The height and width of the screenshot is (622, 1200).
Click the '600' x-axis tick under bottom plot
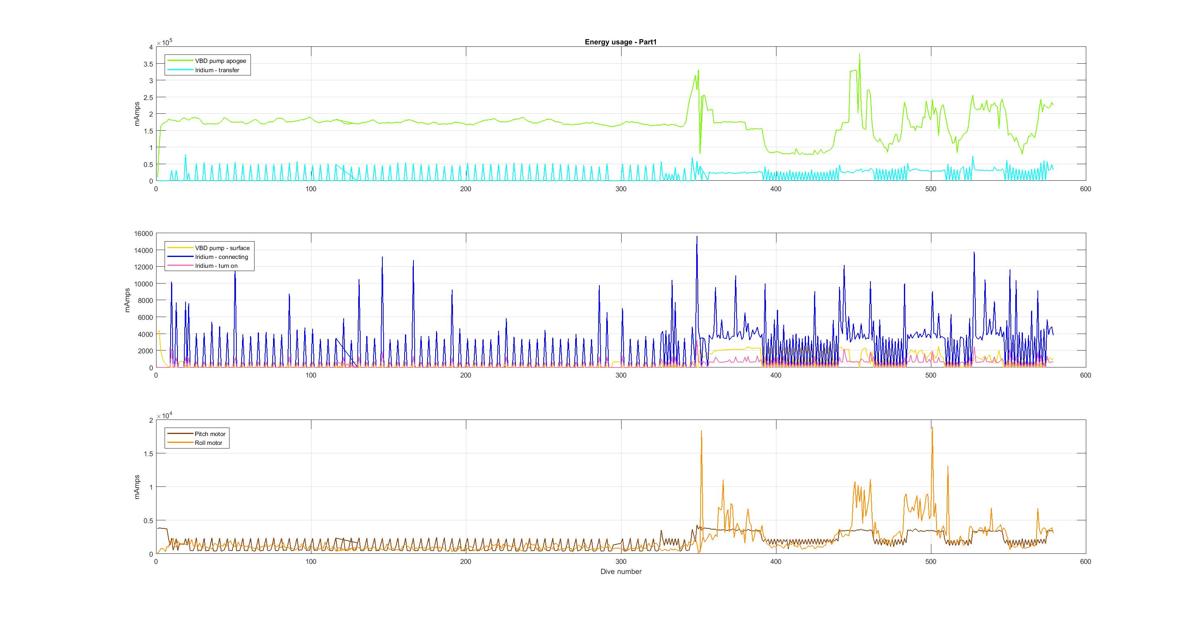coord(1085,562)
